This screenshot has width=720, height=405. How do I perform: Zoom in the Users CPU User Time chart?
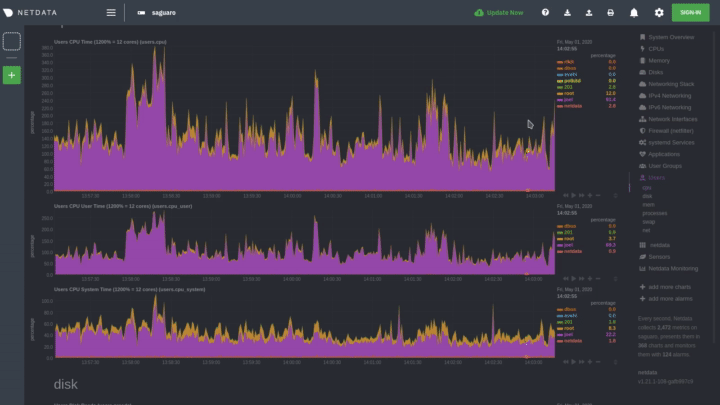(x=590, y=279)
